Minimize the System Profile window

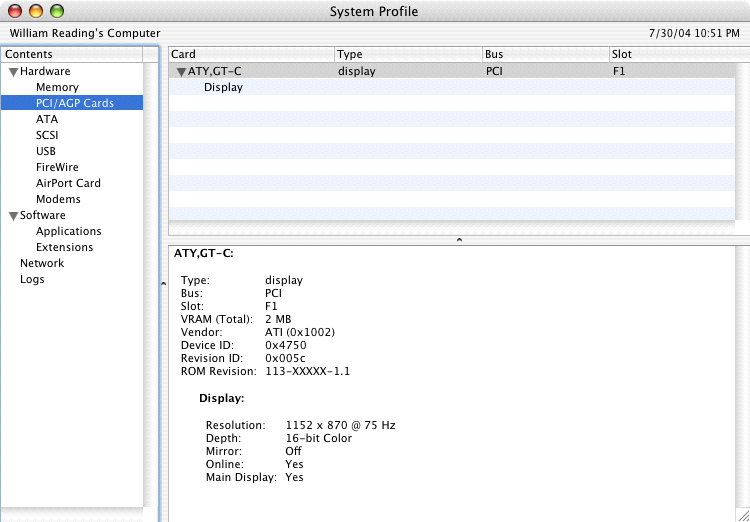[36, 11]
